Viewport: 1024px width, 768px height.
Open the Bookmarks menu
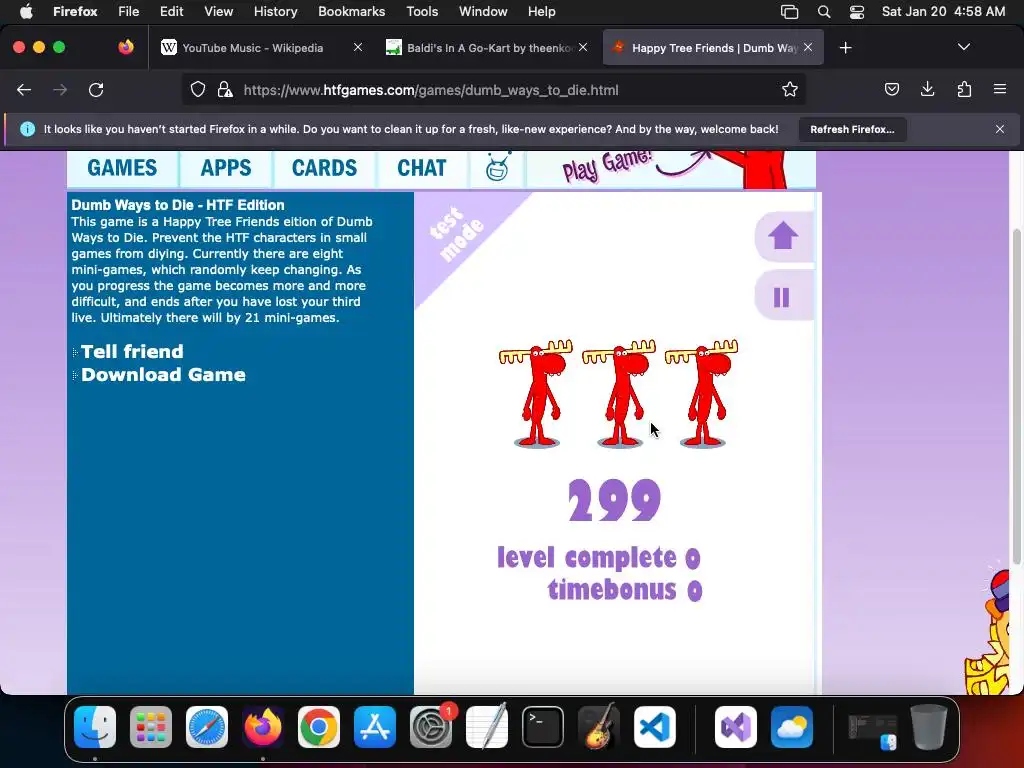pos(351,12)
